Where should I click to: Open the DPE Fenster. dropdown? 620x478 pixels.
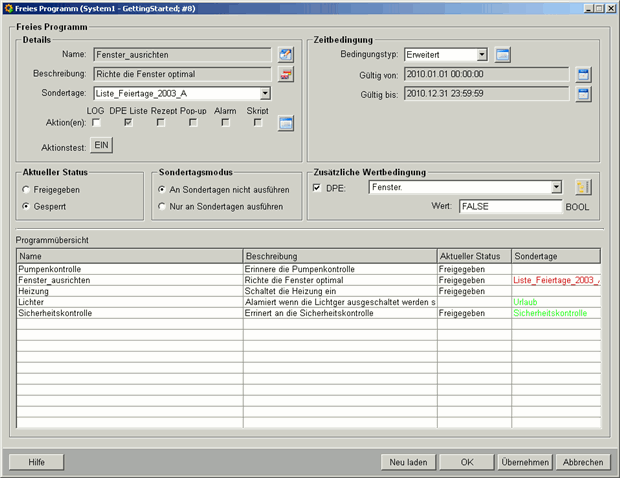pyautogui.click(x=556, y=187)
